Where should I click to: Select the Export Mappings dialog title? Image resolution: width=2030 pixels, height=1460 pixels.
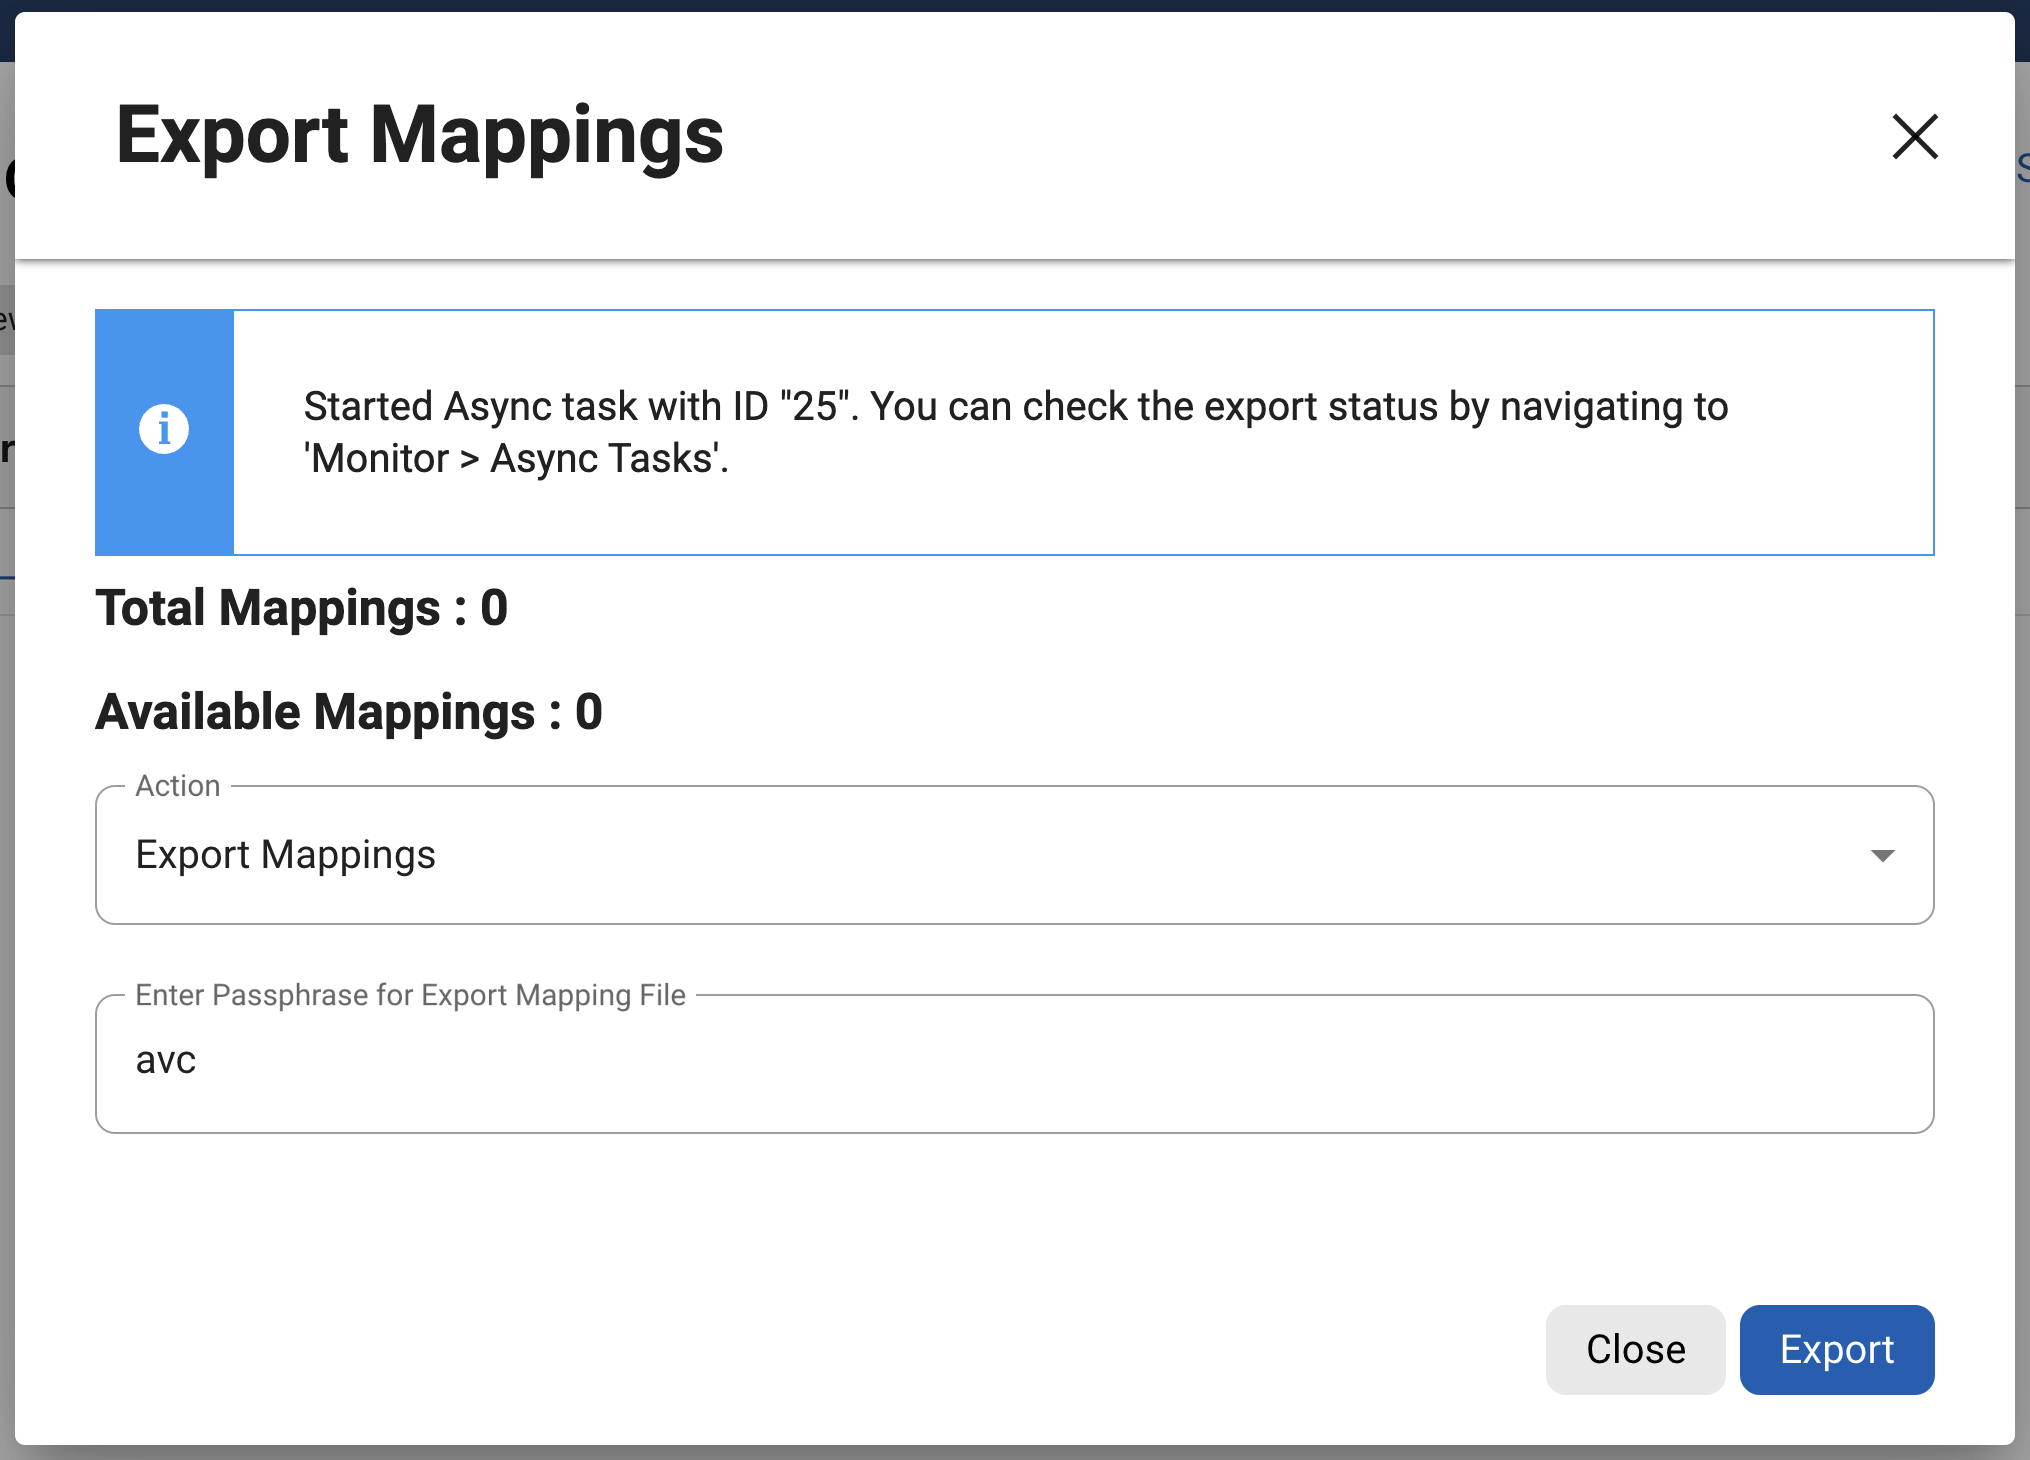[x=420, y=137]
